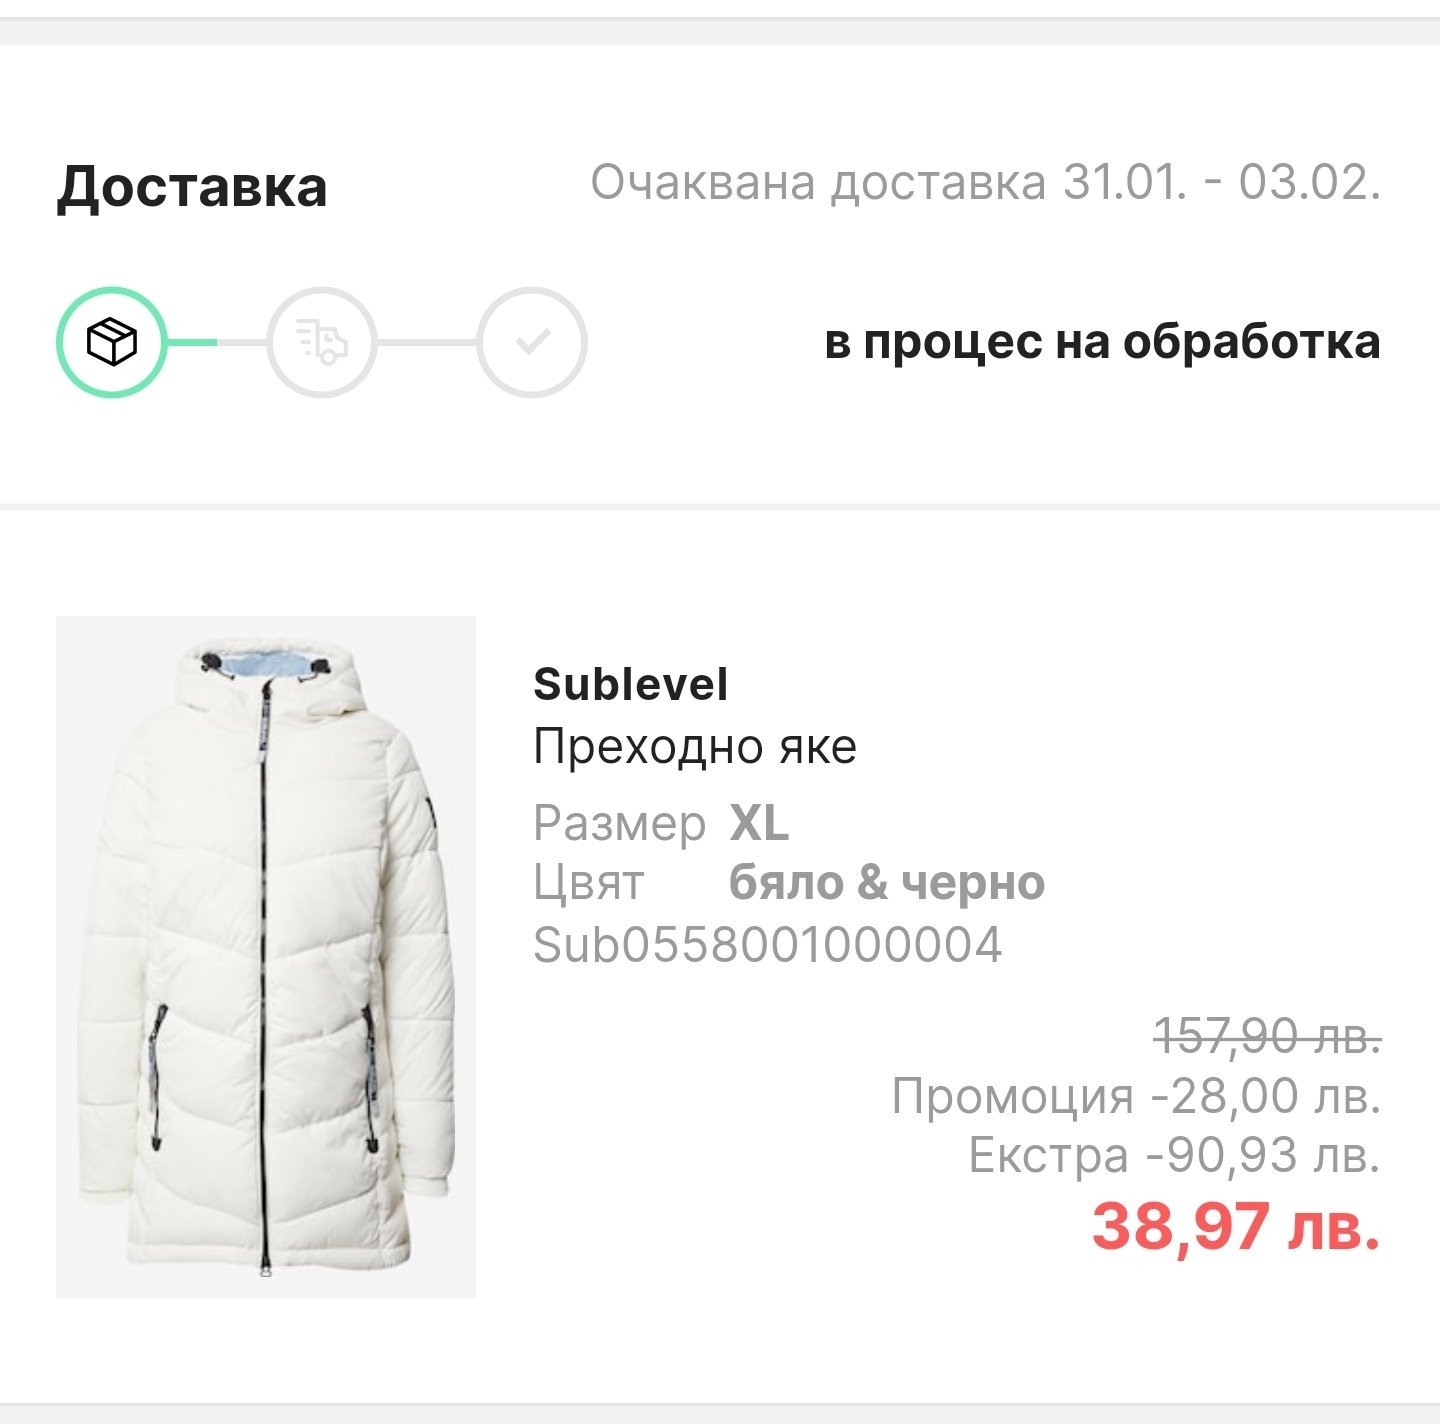Image resolution: width=1440 pixels, height=1424 pixels.
Task: Click the Доставка section heading
Action: point(192,187)
